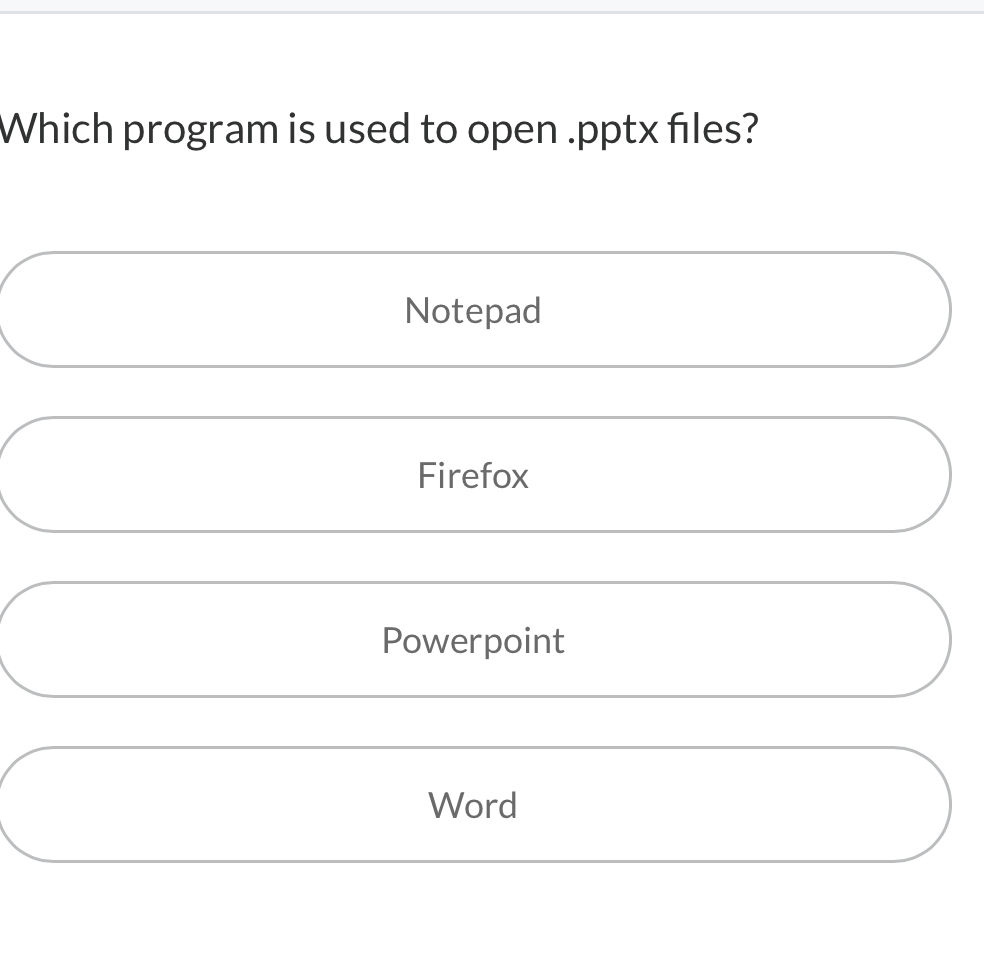Screen dimensions: 984x971
Task: Tap the 'Notepad' label text
Action: click(473, 311)
